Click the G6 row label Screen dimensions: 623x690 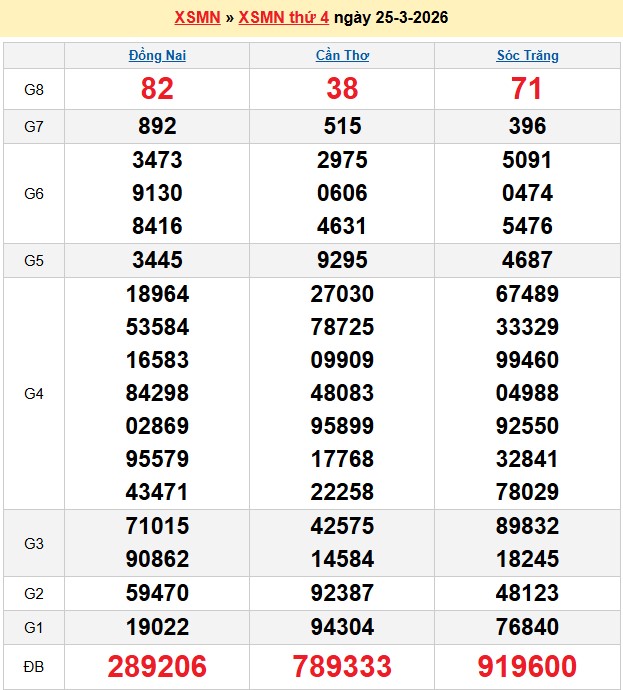(34, 193)
